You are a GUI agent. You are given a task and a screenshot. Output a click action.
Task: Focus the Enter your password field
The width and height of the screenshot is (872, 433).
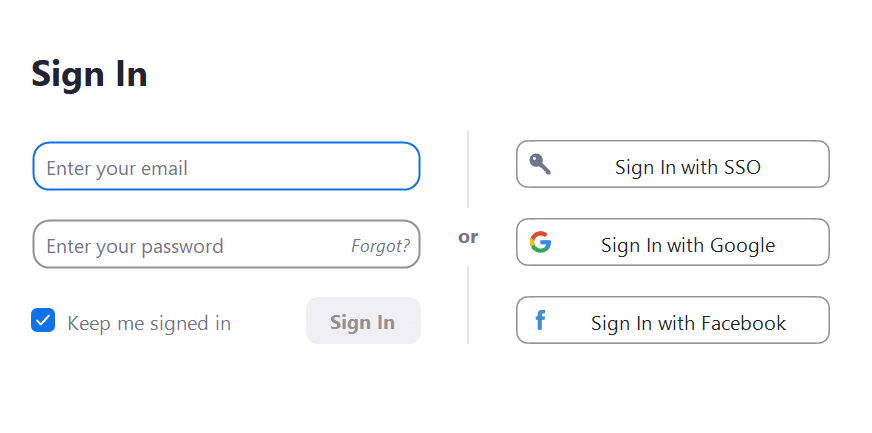[x=226, y=244]
